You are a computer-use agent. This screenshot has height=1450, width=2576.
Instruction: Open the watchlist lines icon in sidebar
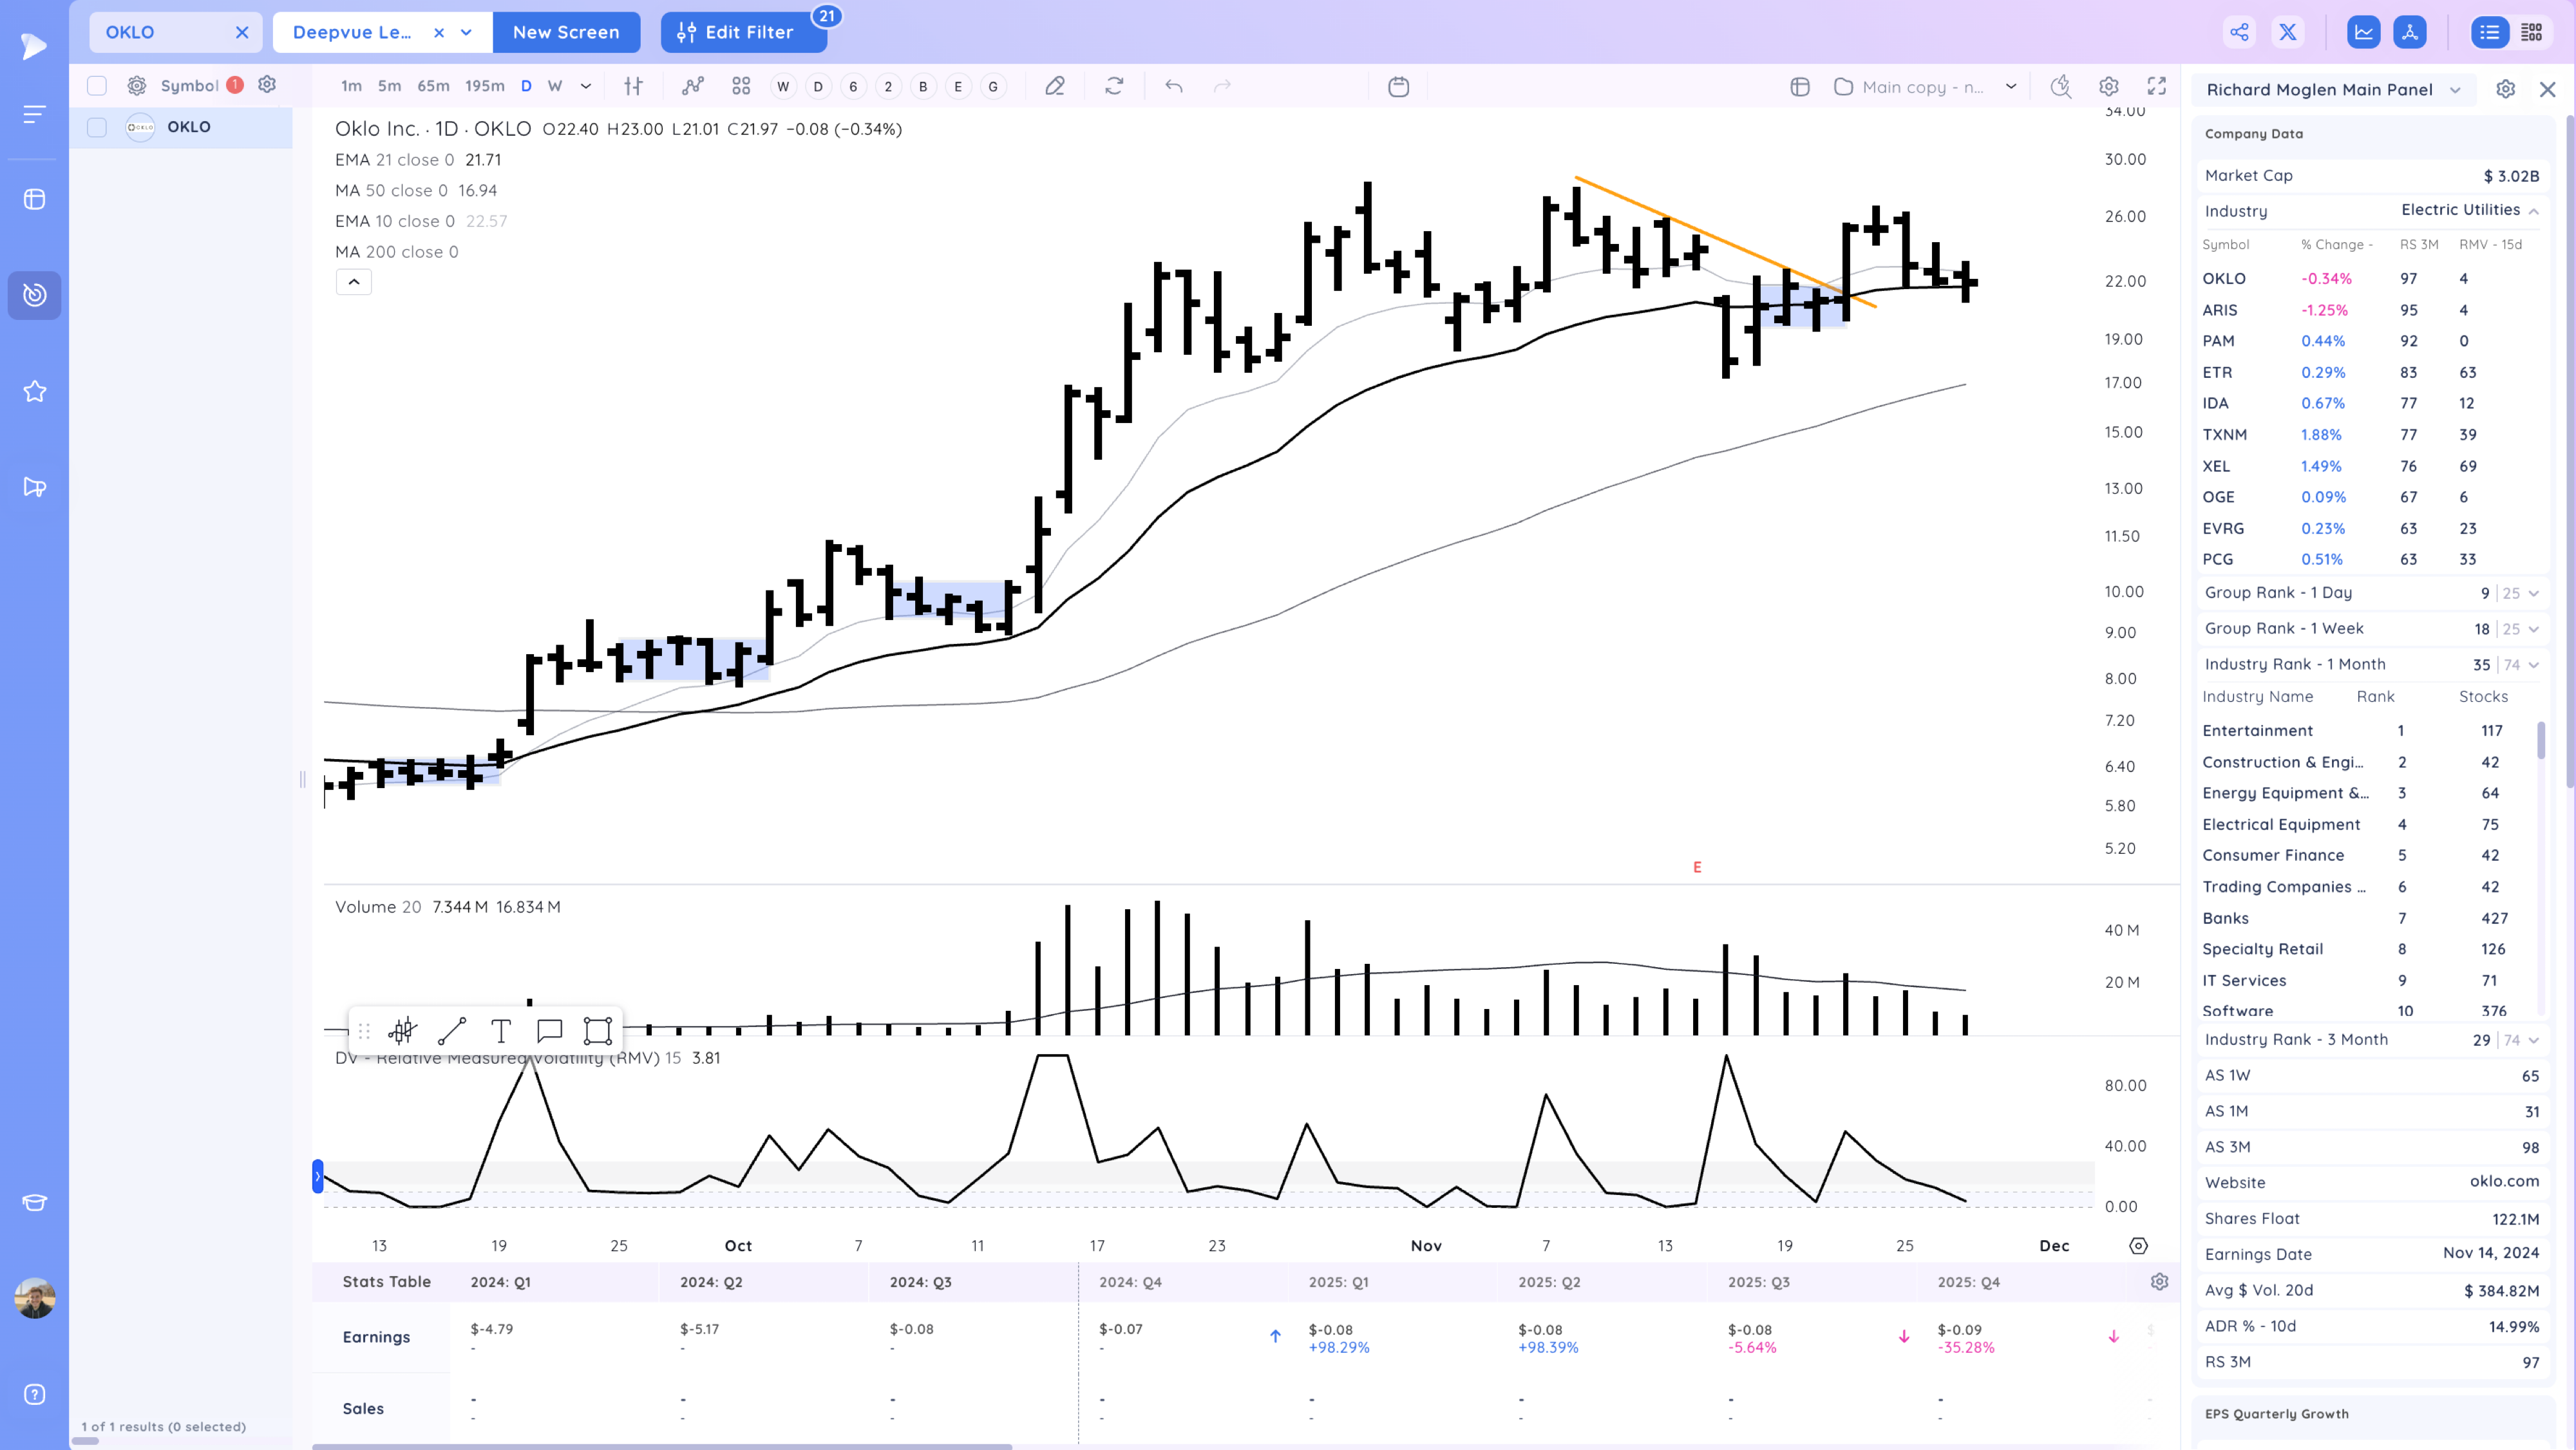coord(34,115)
